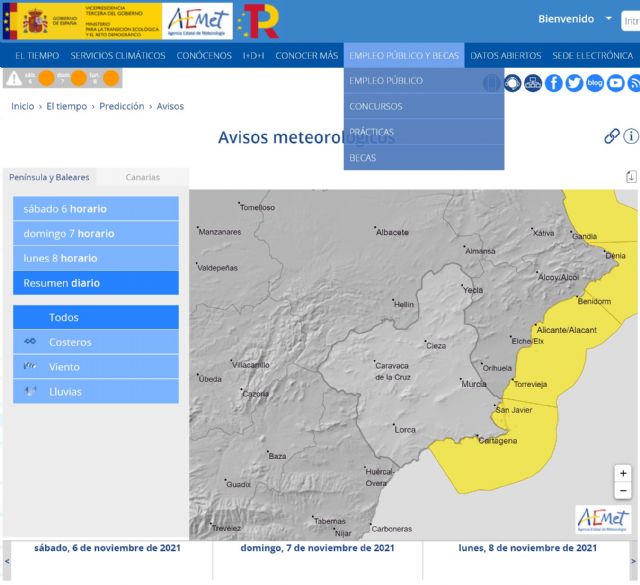Click the warning triangle alert icon
640x585 pixels.
[14, 78]
